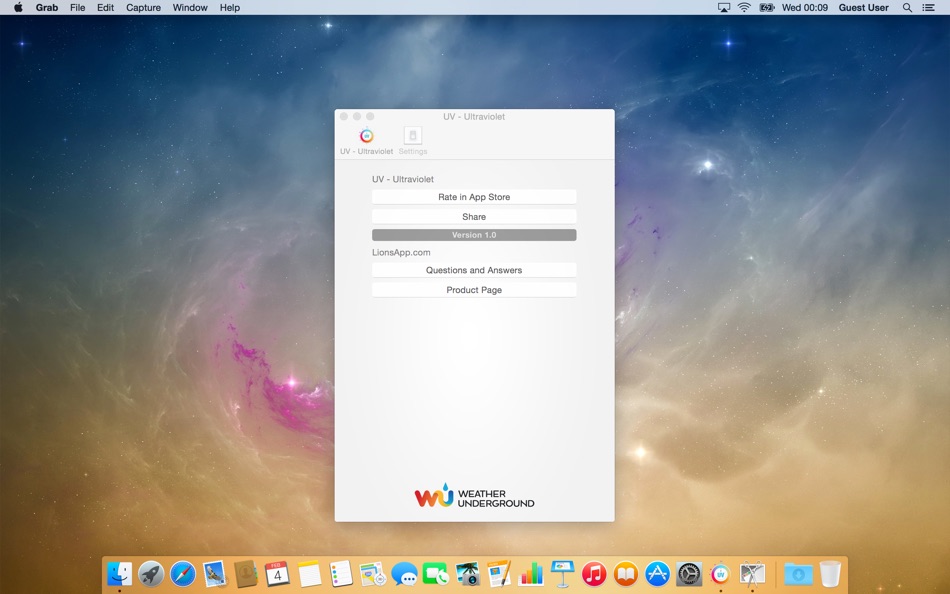Open iTunes from the Dock
The height and width of the screenshot is (594, 950).
click(593, 574)
